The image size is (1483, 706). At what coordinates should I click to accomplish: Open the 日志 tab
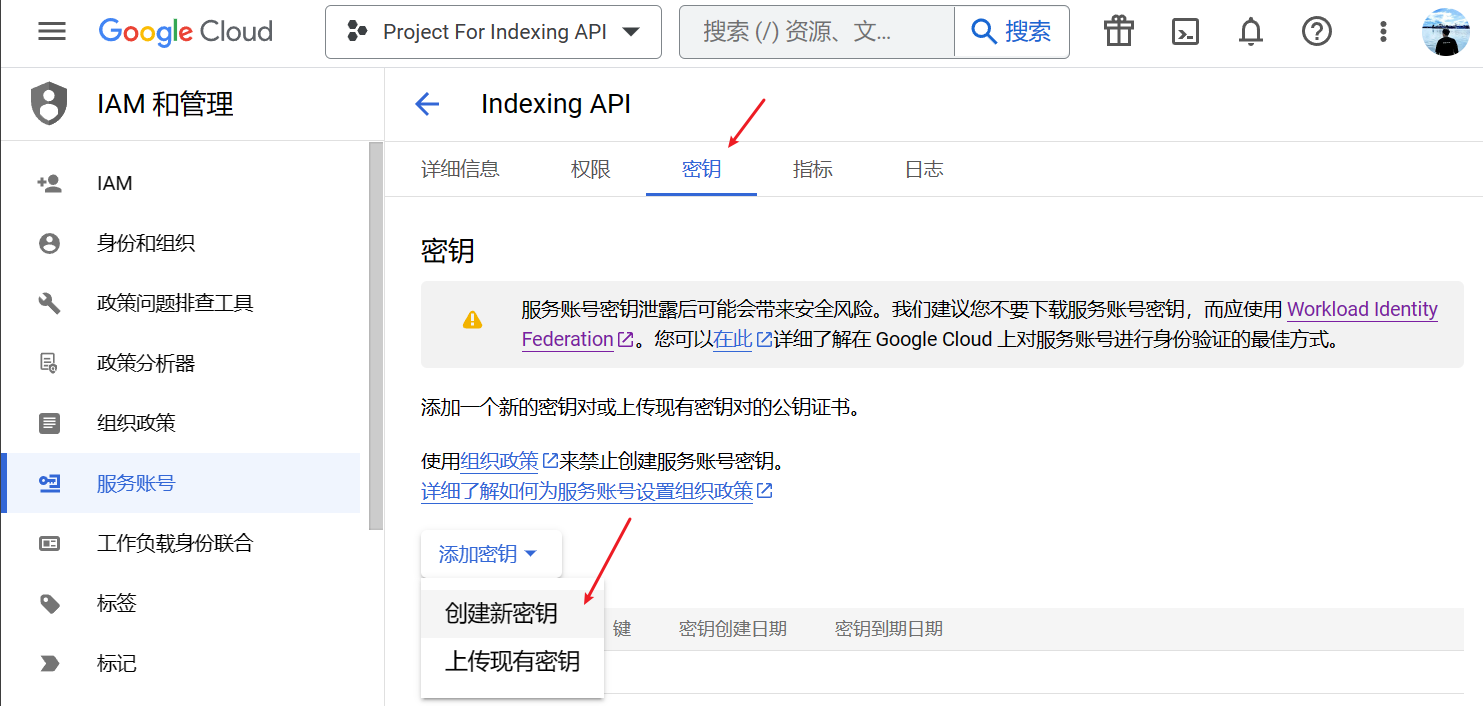923,169
